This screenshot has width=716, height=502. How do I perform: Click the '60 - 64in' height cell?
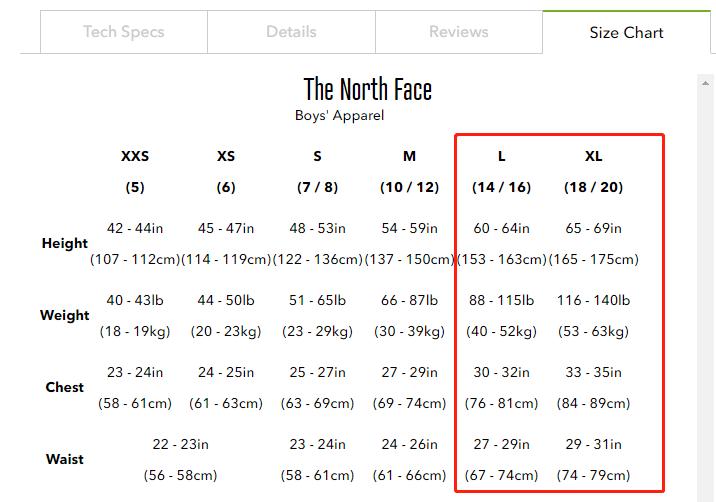[501, 228]
